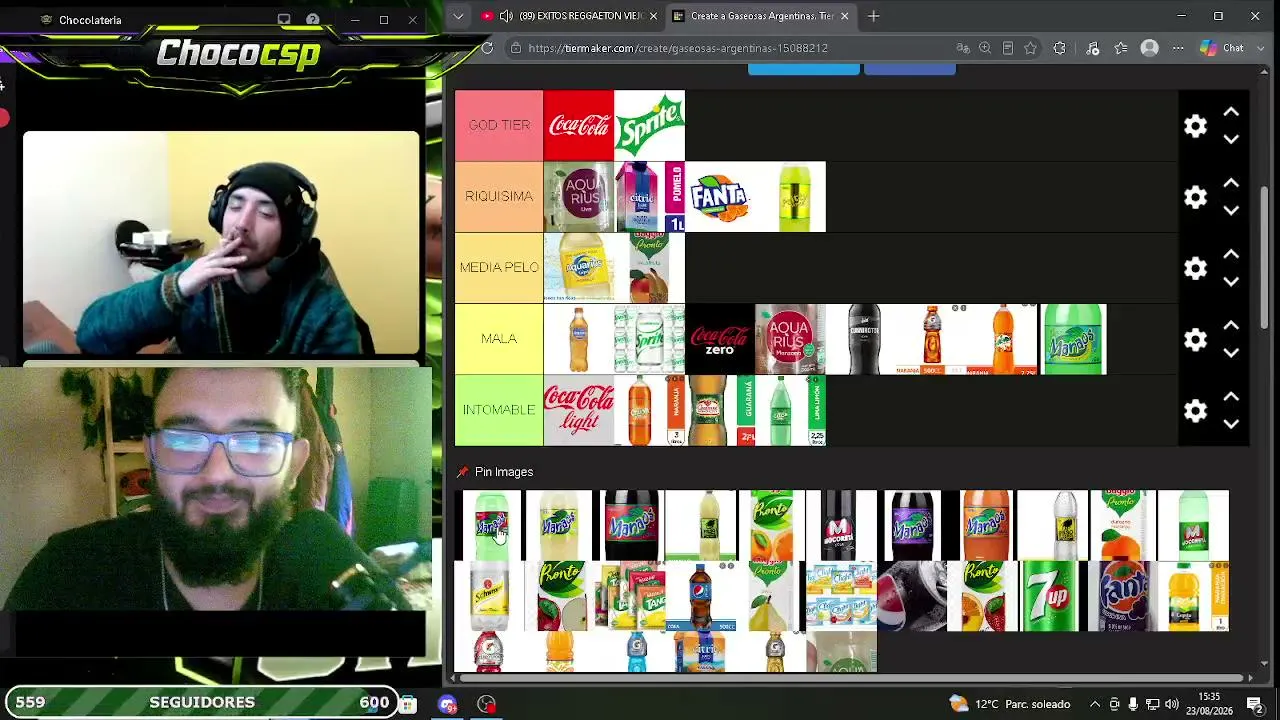This screenshot has height=720, width=1280.
Task: Click the MALA tier label cell
Action: (x=499, y=338)
